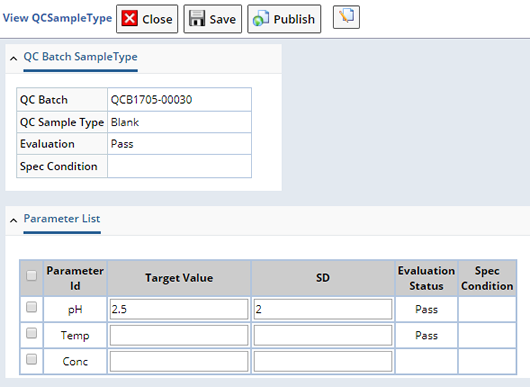Viewport: 530px width, 387px height.
Task: Click the Close button
Action: 147,19
